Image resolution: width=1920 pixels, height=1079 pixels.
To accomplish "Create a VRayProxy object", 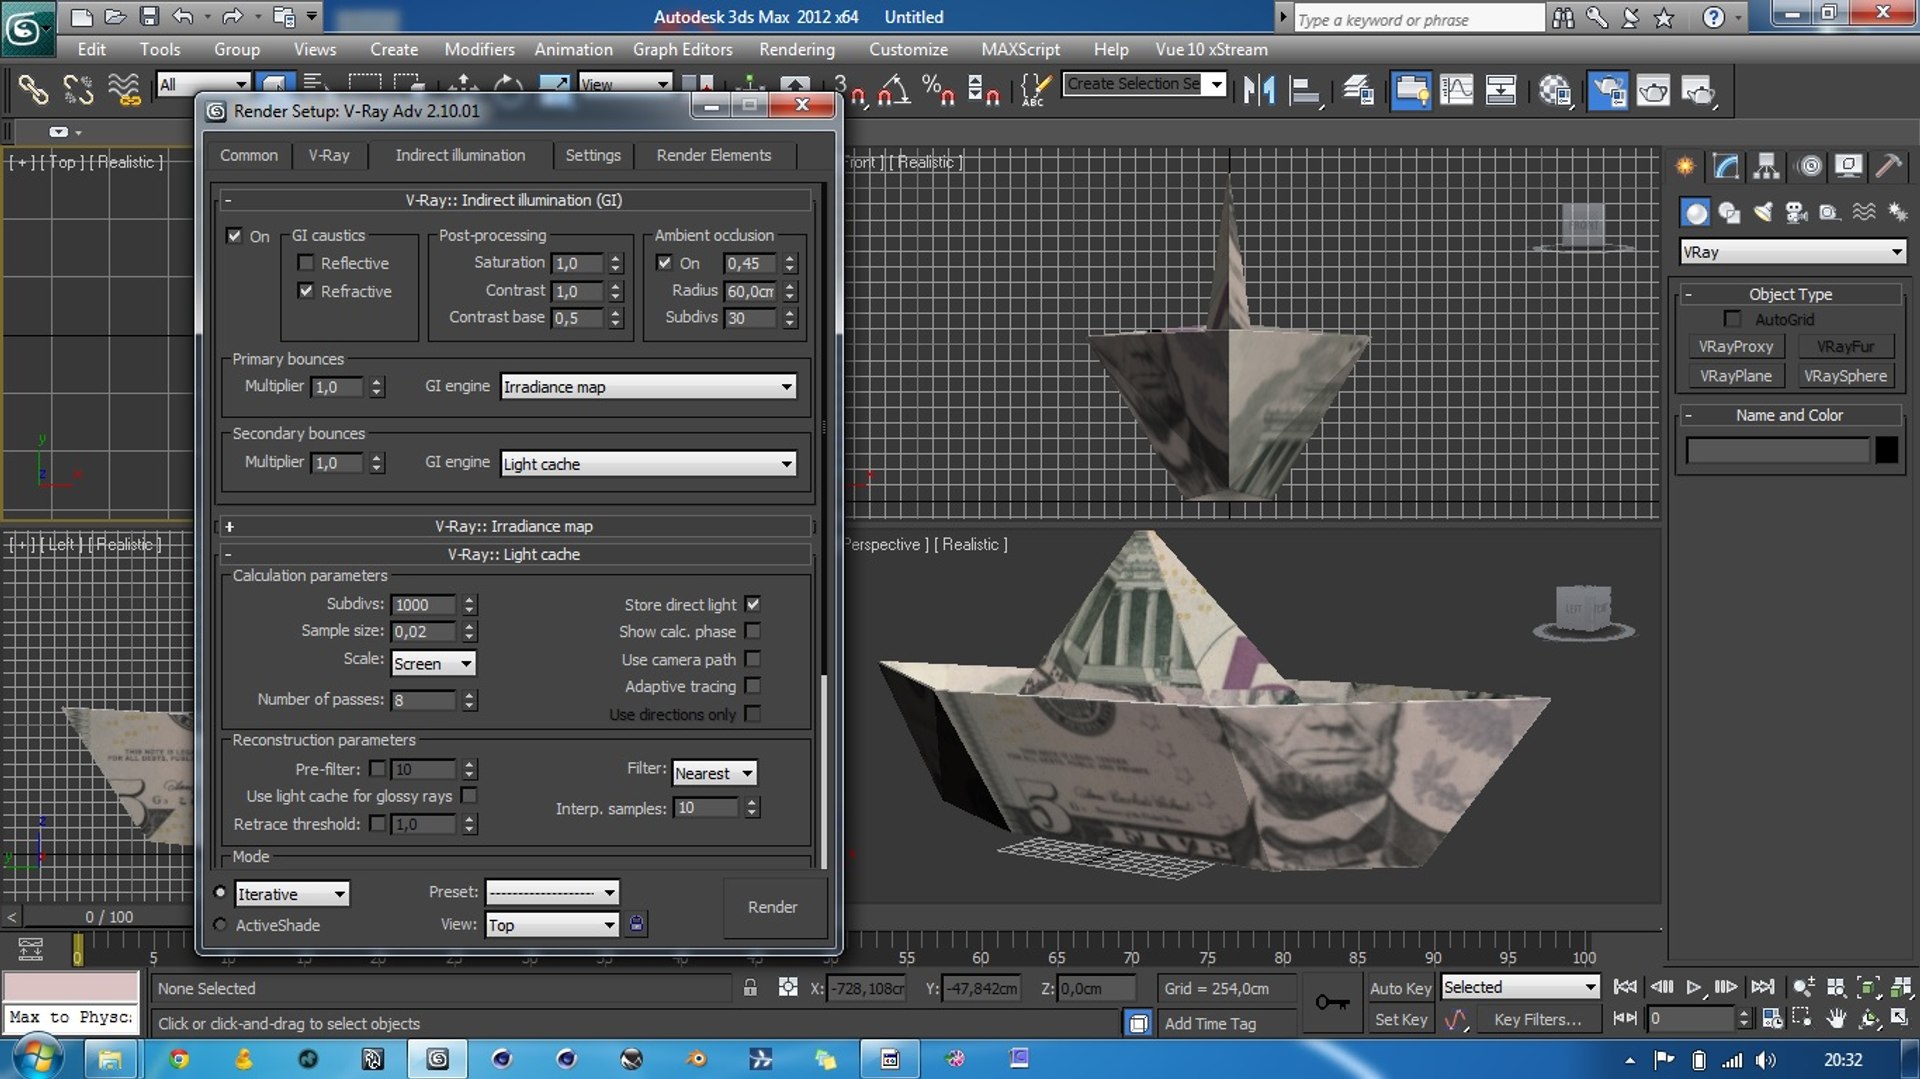I will 1736,346.
